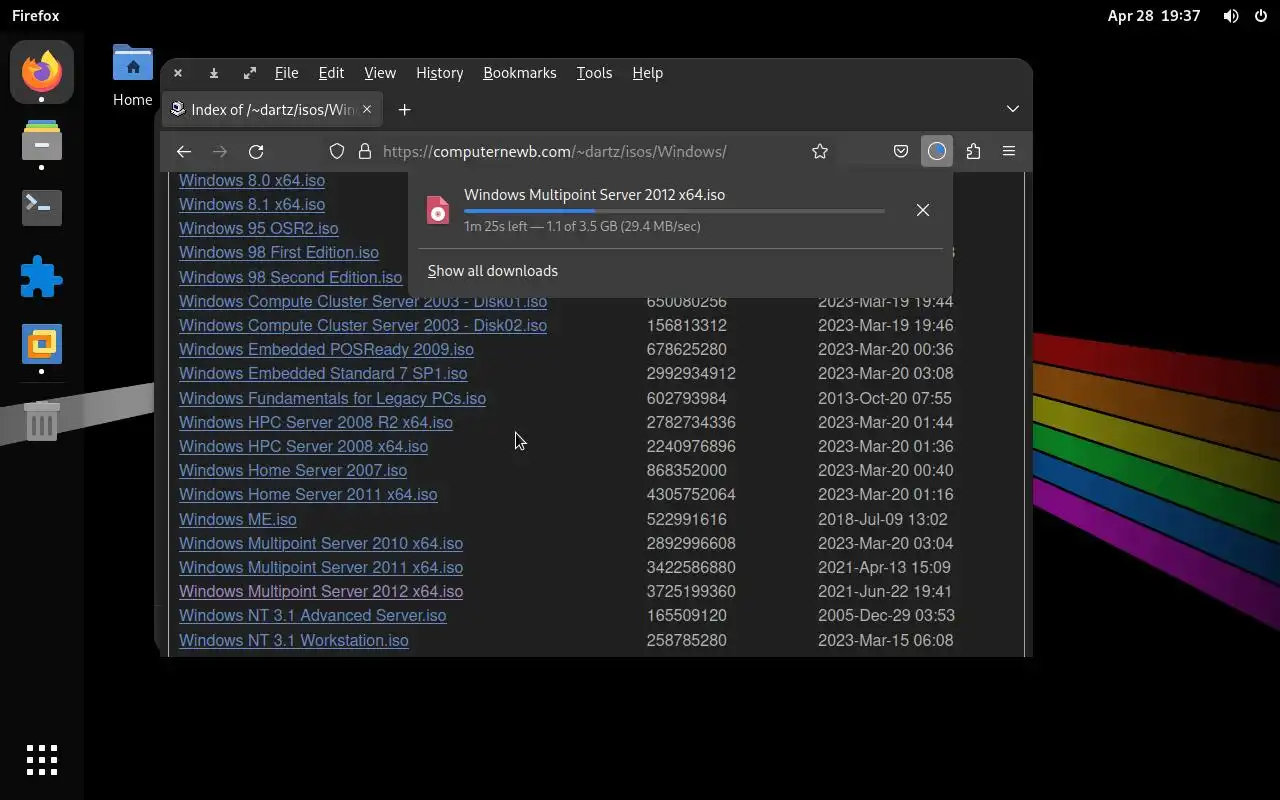1280x800 pixels.
Task: Download Windows NT 3.1 Advanced Server.iso
Action: pyautogui.click(x=313, y=615)
